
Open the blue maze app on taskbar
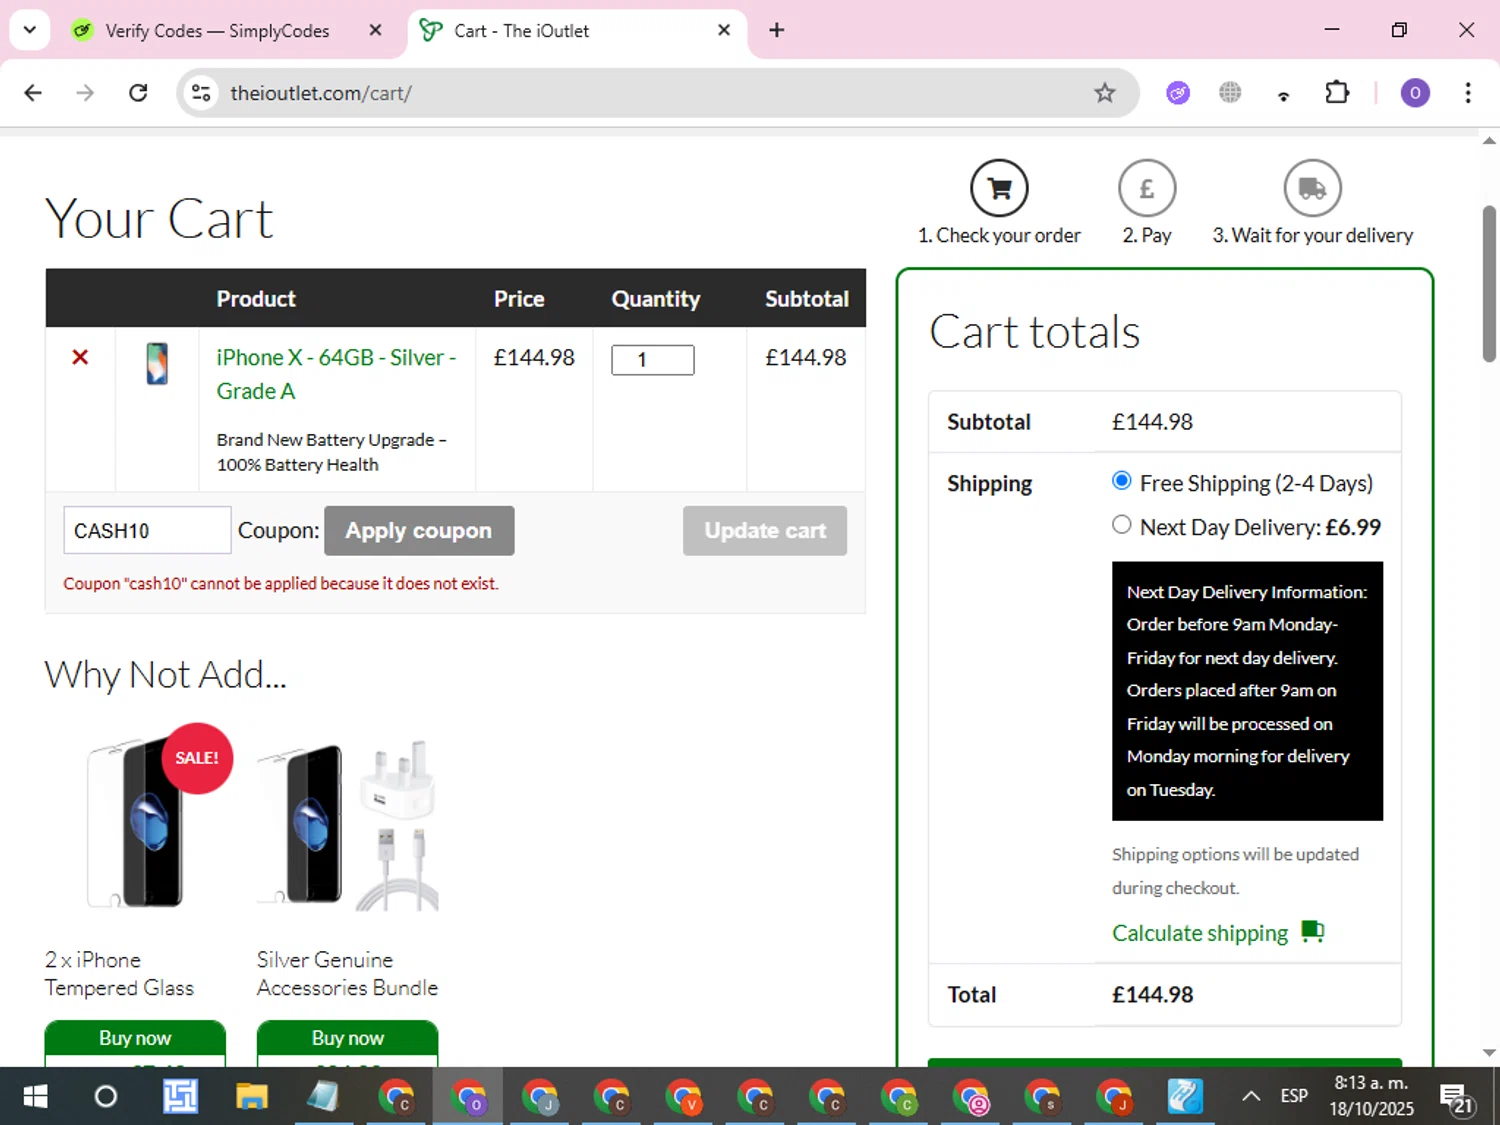click(x=180, y=1097)
